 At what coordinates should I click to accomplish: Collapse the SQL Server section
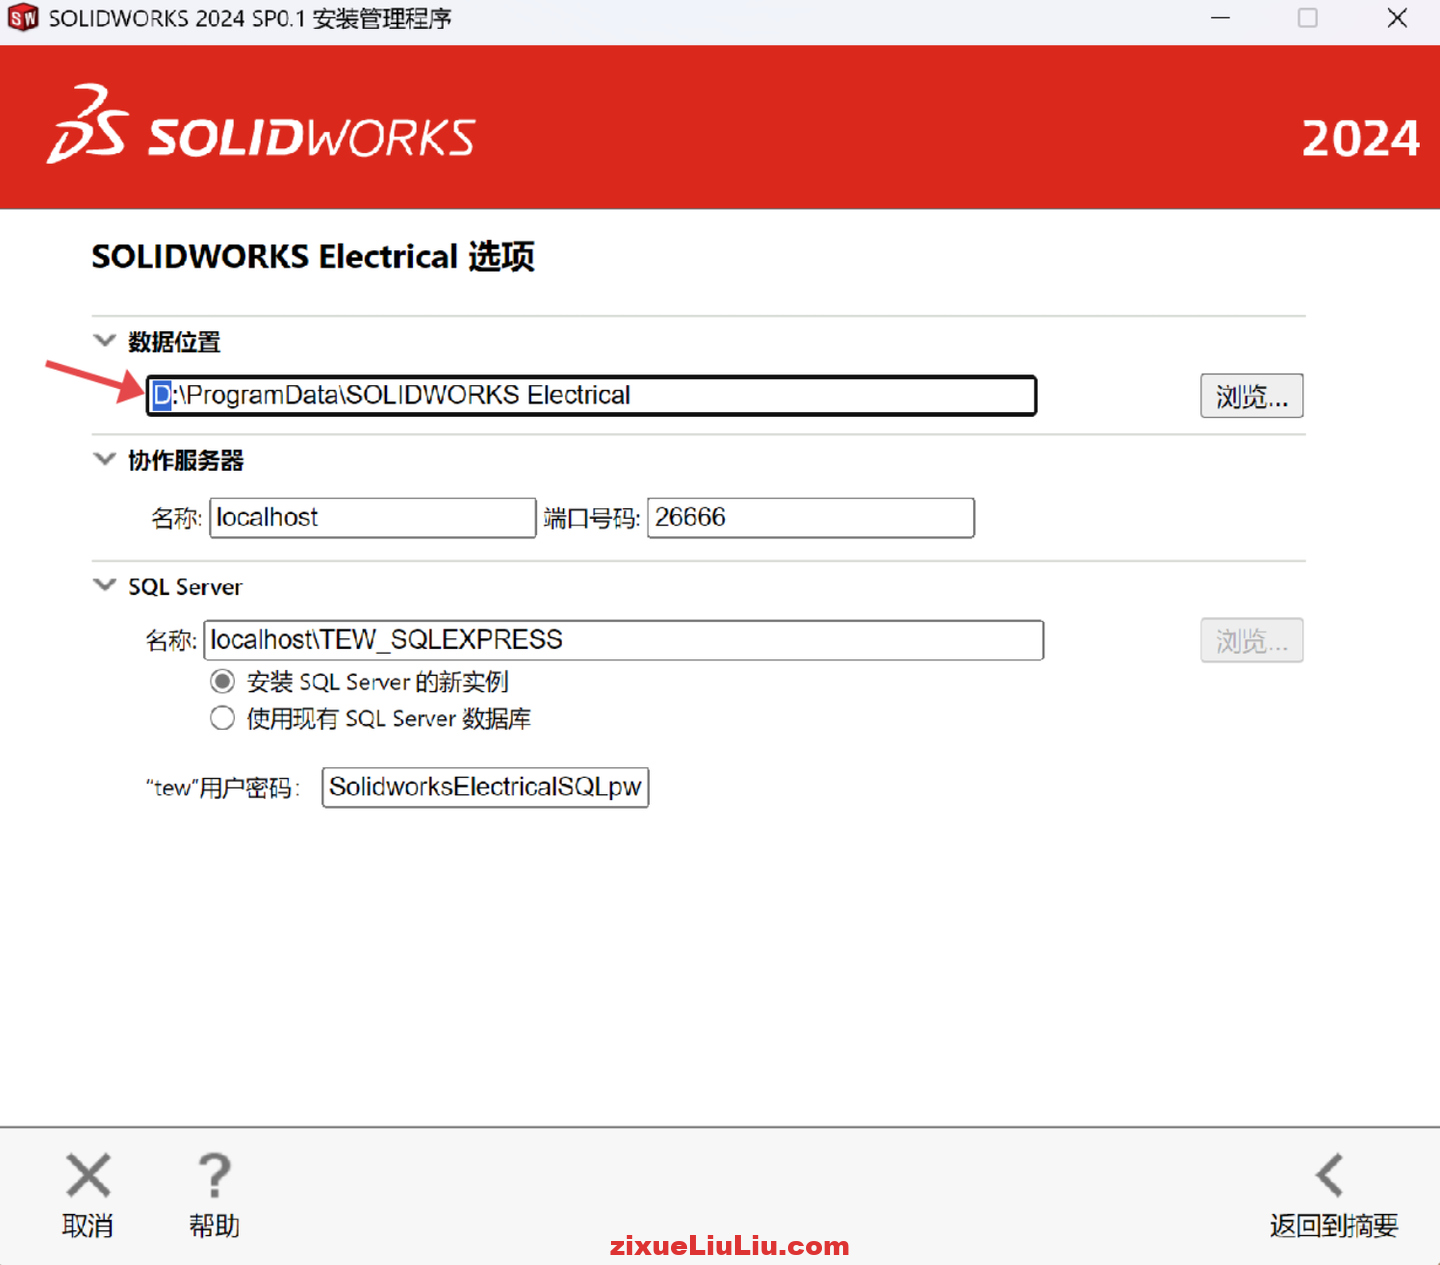coord(104,585)
